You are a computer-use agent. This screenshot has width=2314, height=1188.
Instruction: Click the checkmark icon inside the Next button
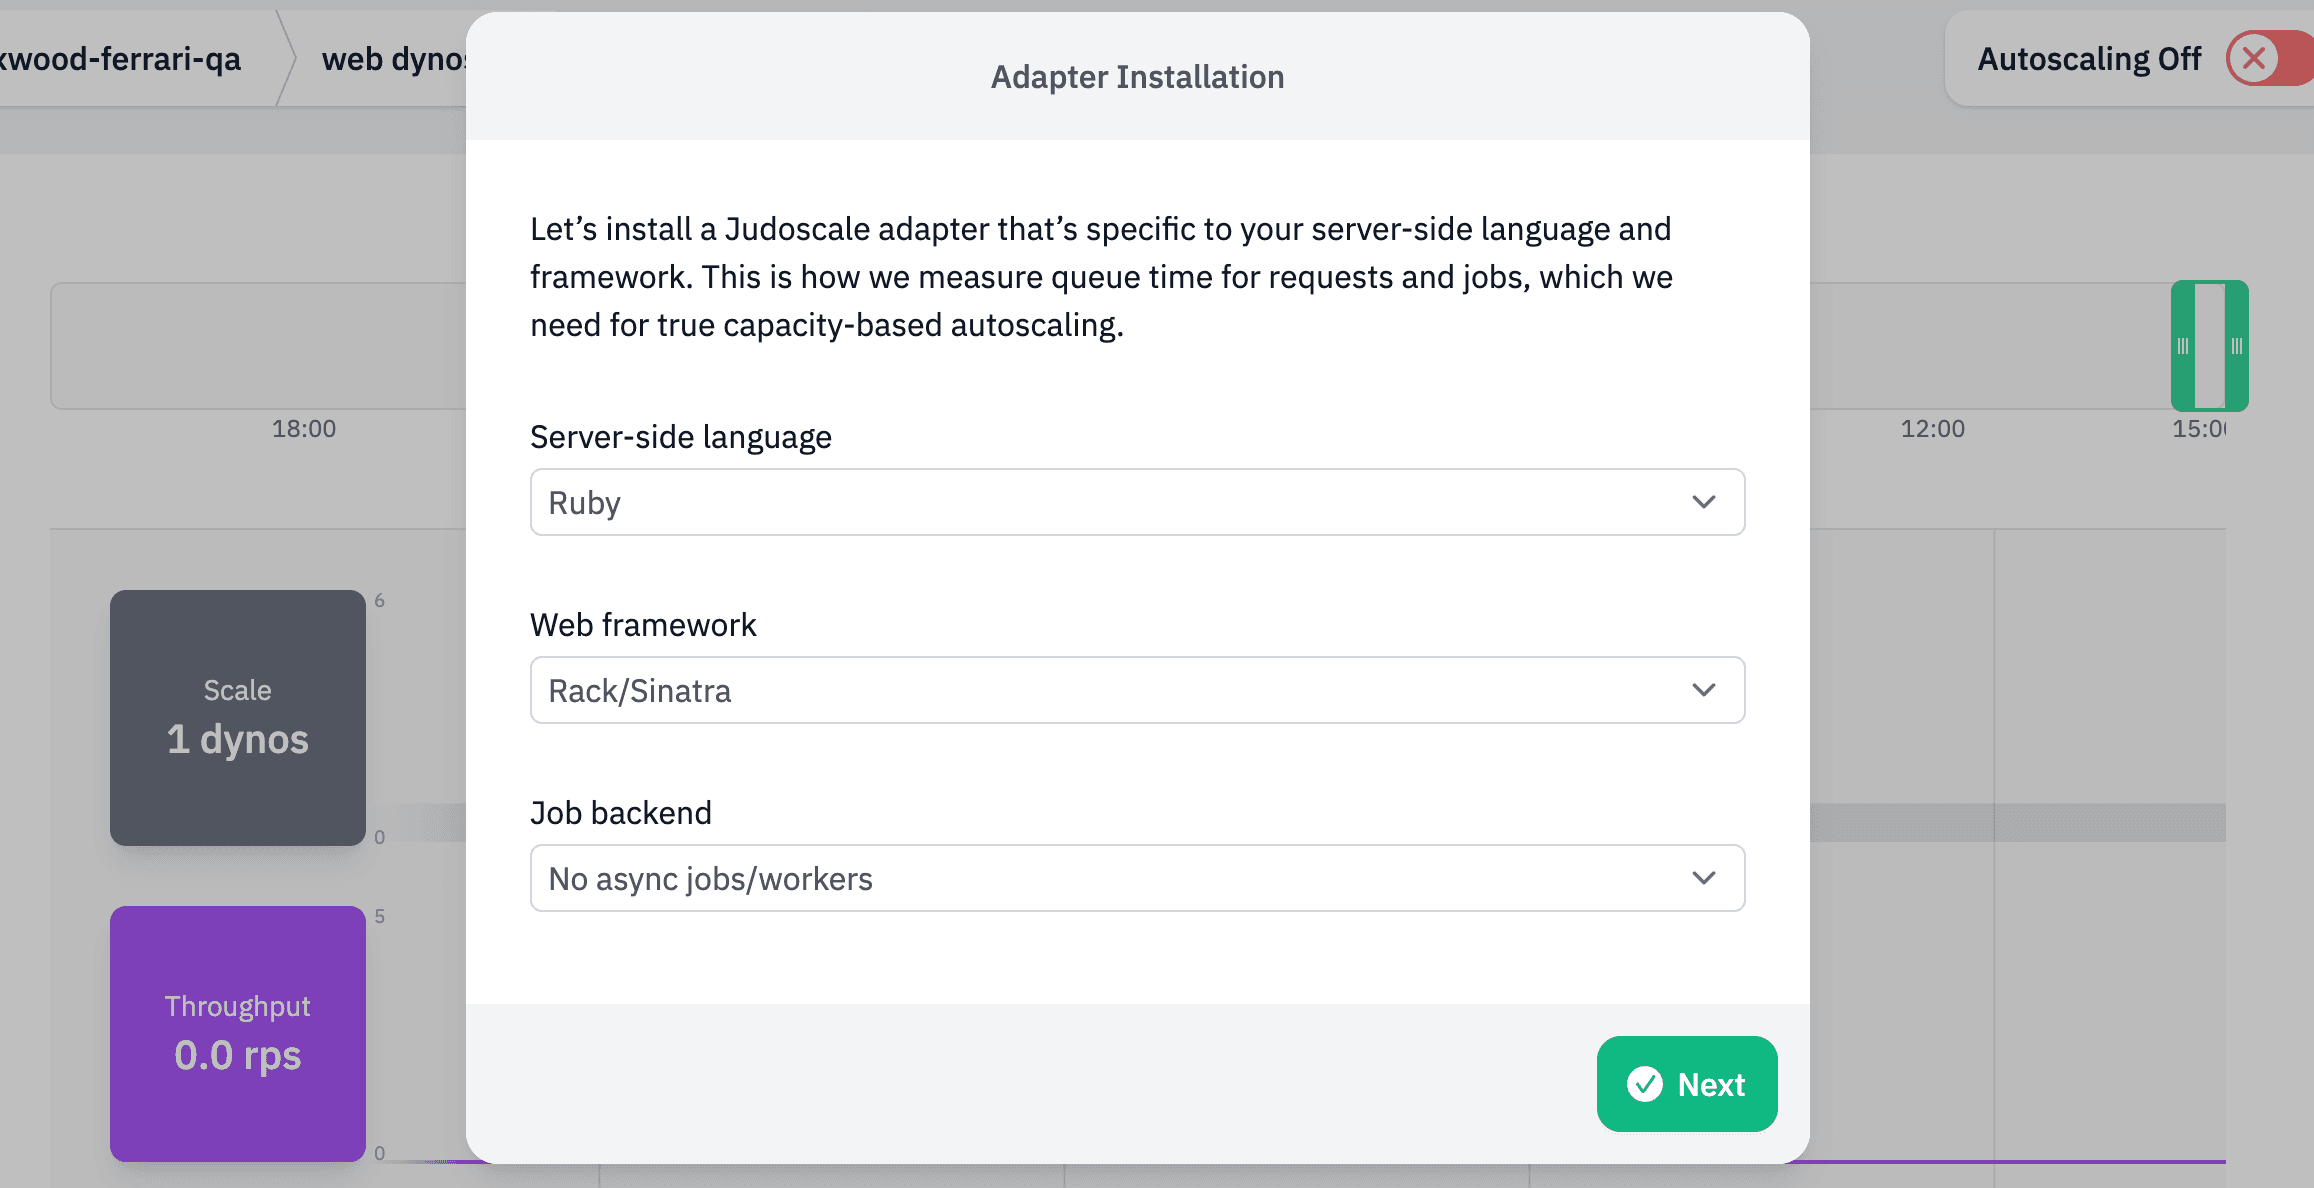click(x=1647, y=1084)
